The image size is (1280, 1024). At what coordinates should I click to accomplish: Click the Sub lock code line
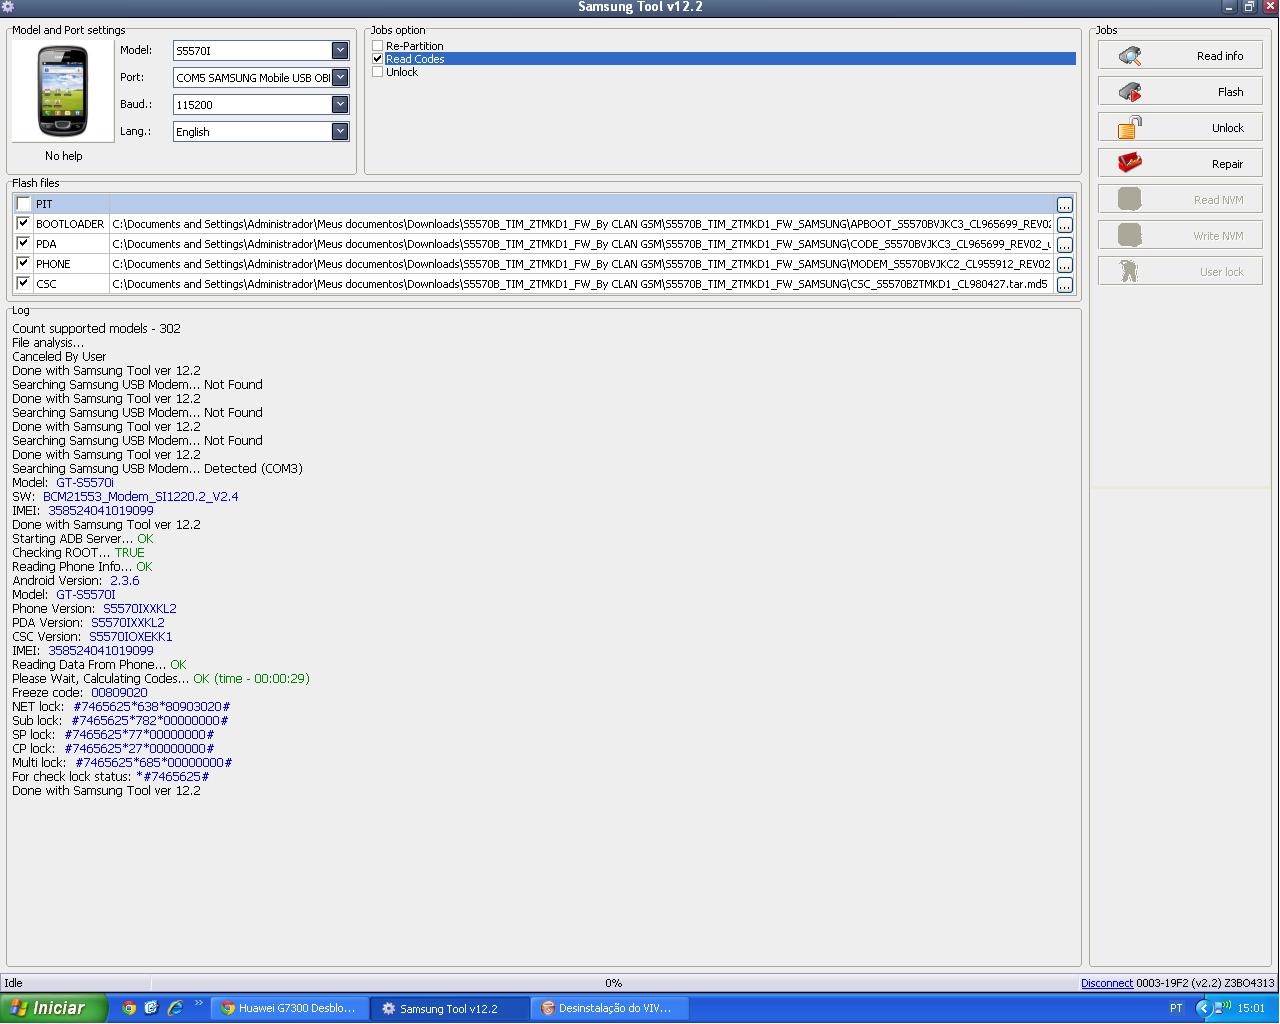pos(120,720)
